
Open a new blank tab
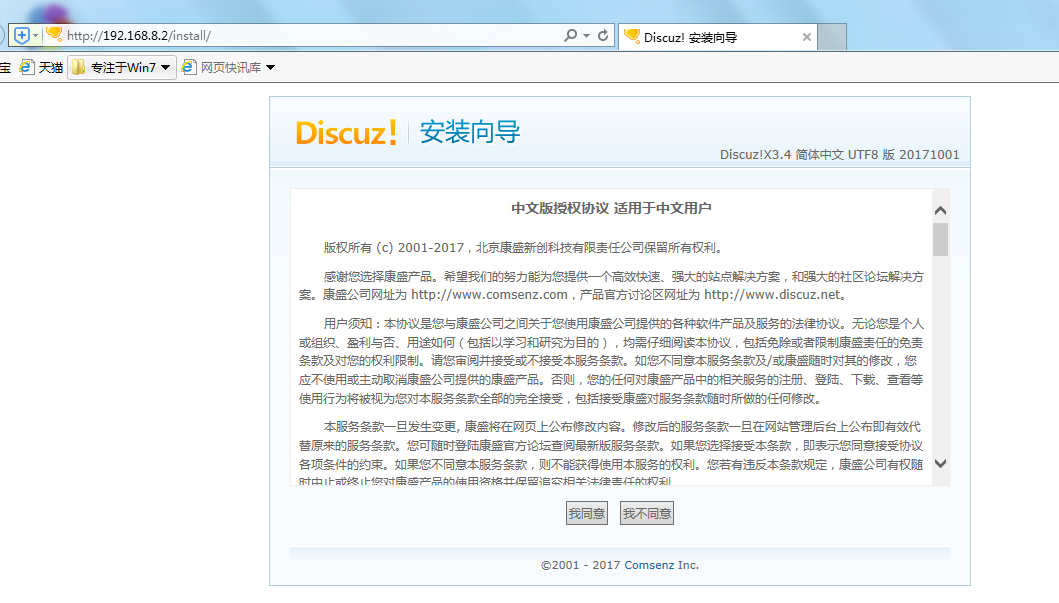click(832, 37)
